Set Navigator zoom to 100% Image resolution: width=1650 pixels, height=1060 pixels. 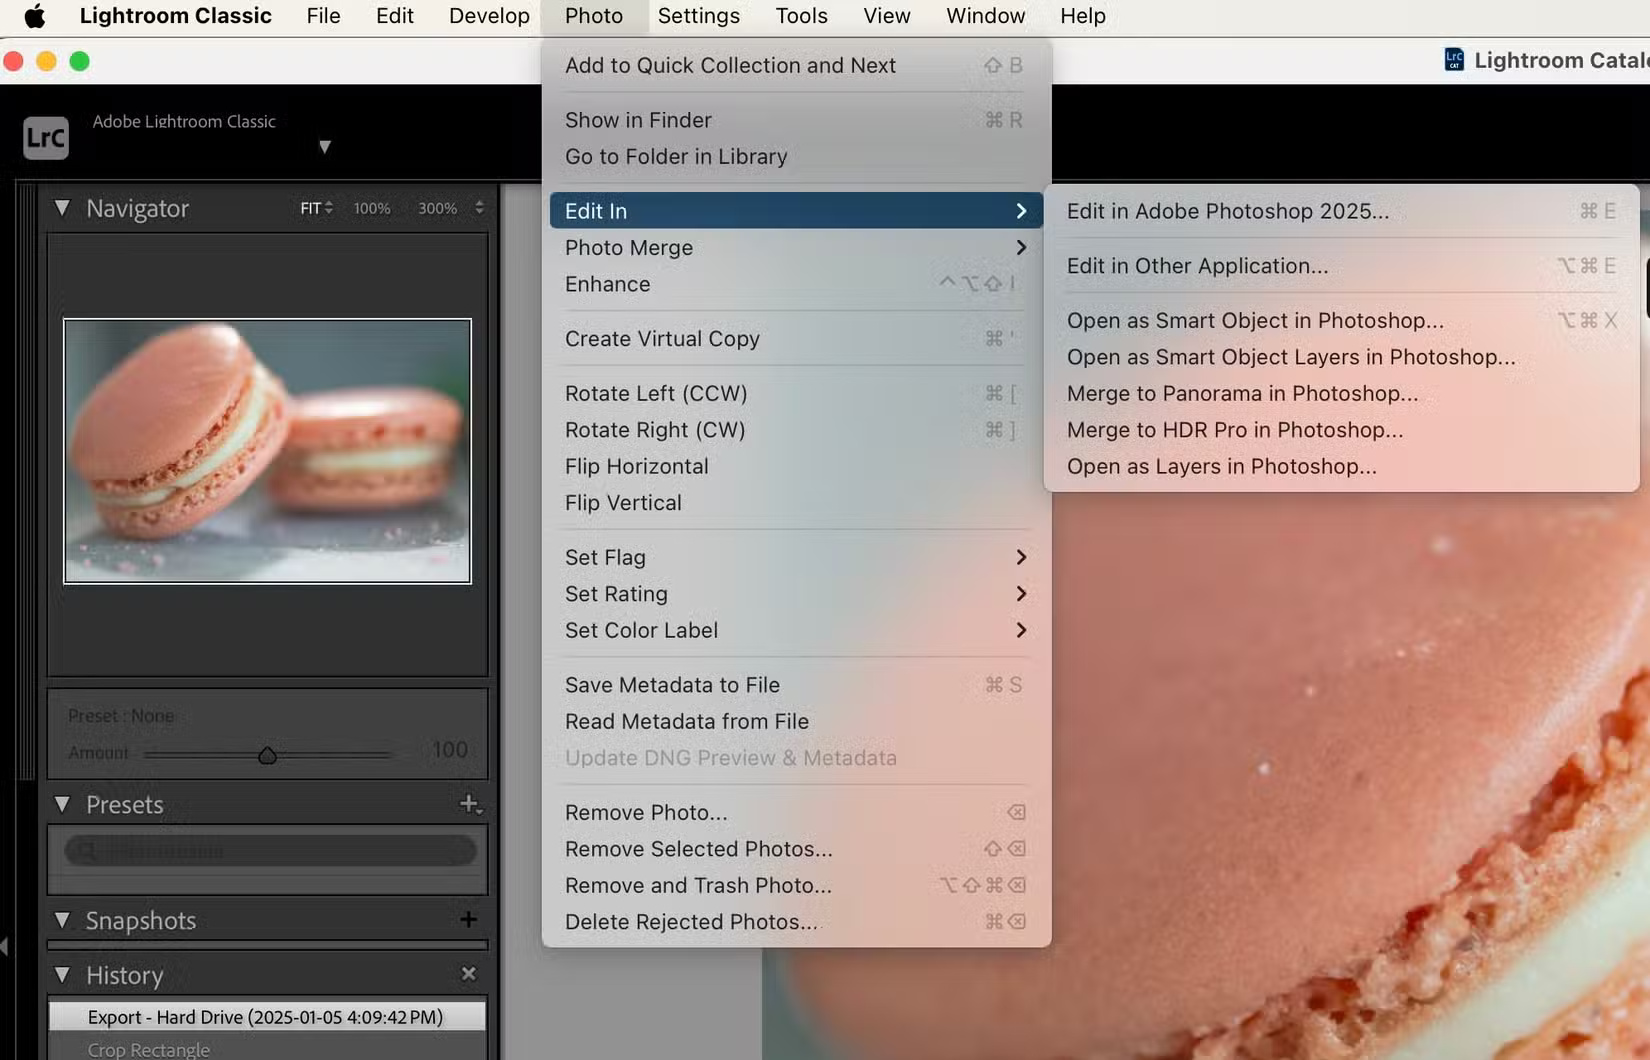[371, 208]
